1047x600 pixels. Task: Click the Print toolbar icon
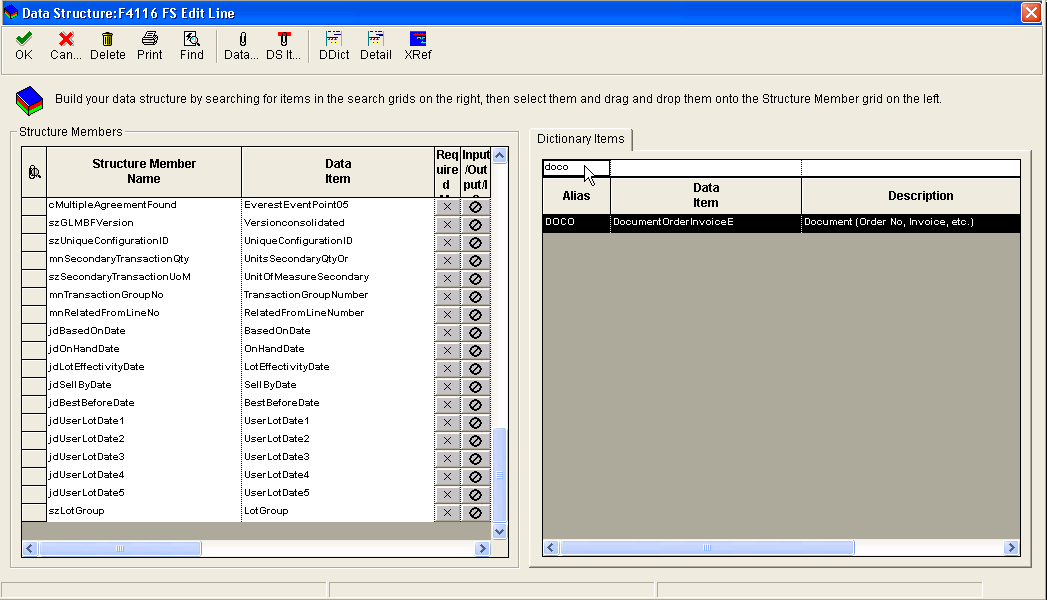[150, 45]
